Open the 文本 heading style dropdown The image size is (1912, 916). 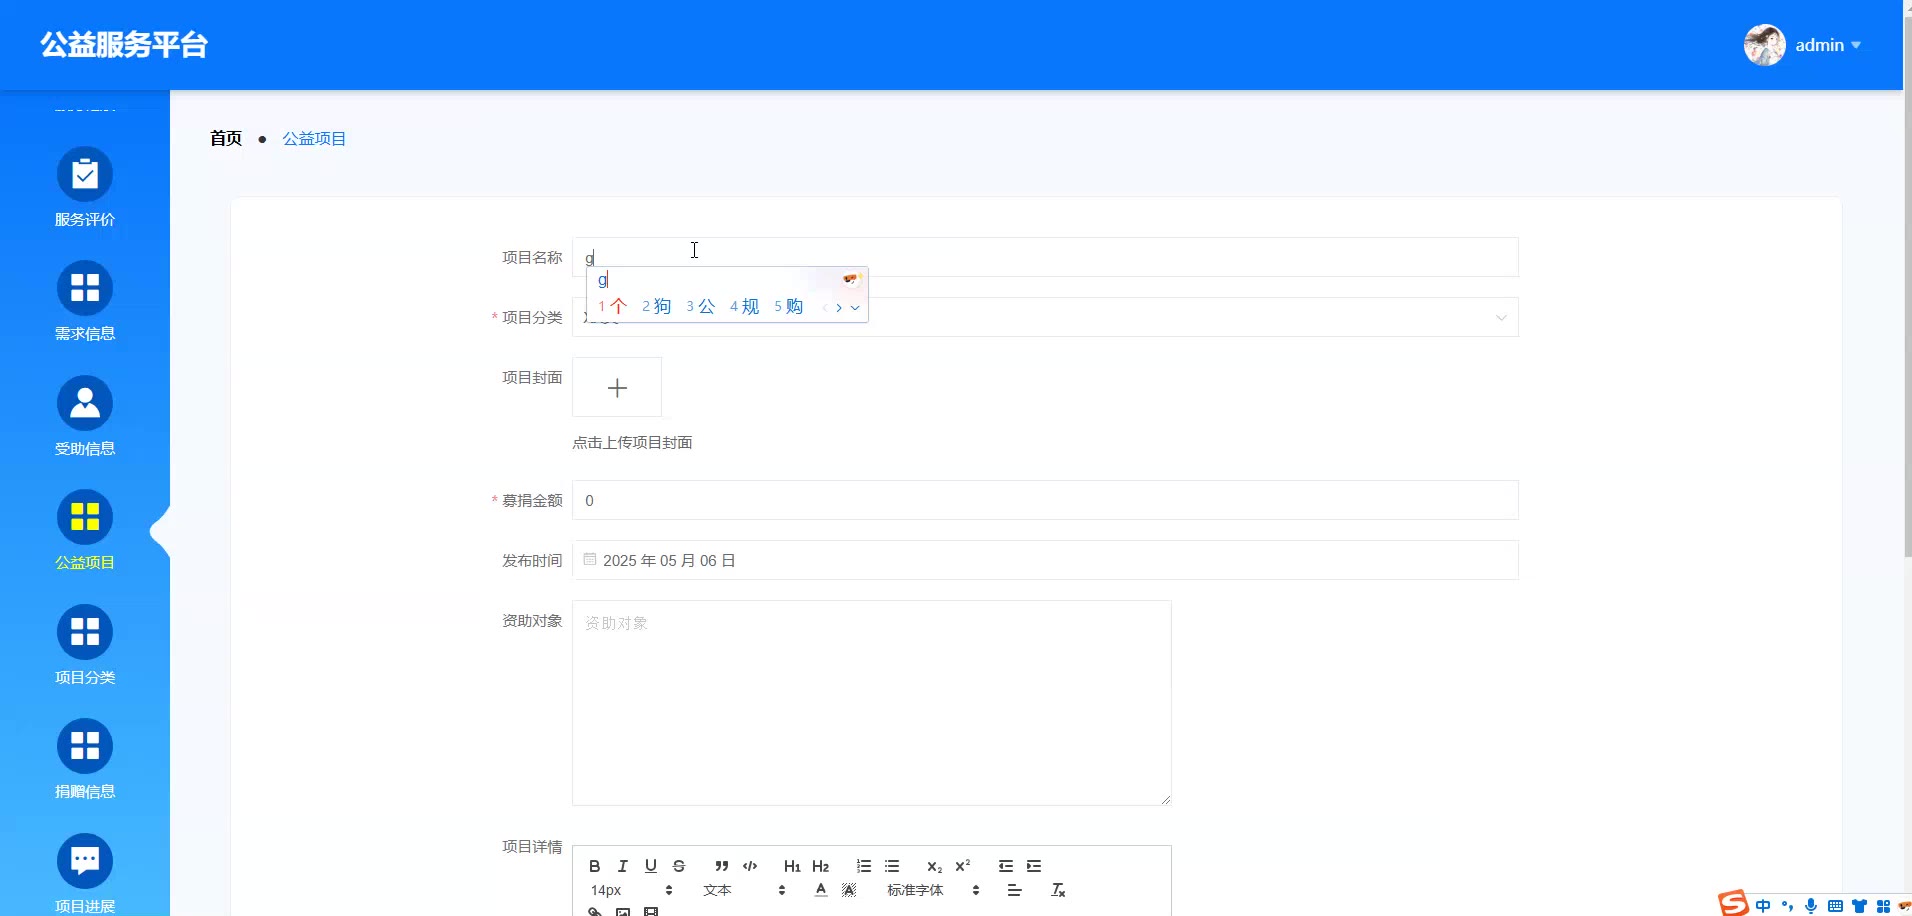tap(744, 890)
